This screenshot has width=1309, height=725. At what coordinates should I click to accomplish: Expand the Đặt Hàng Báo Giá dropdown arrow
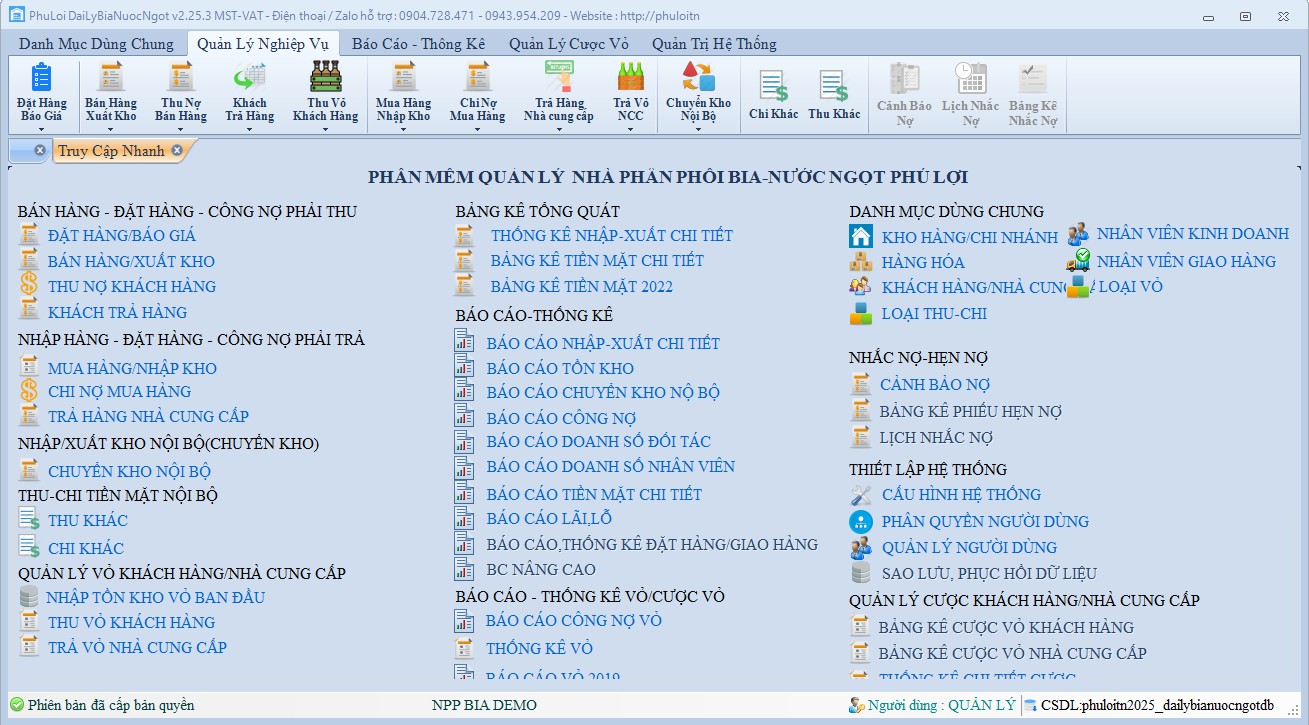click(41, 128)
